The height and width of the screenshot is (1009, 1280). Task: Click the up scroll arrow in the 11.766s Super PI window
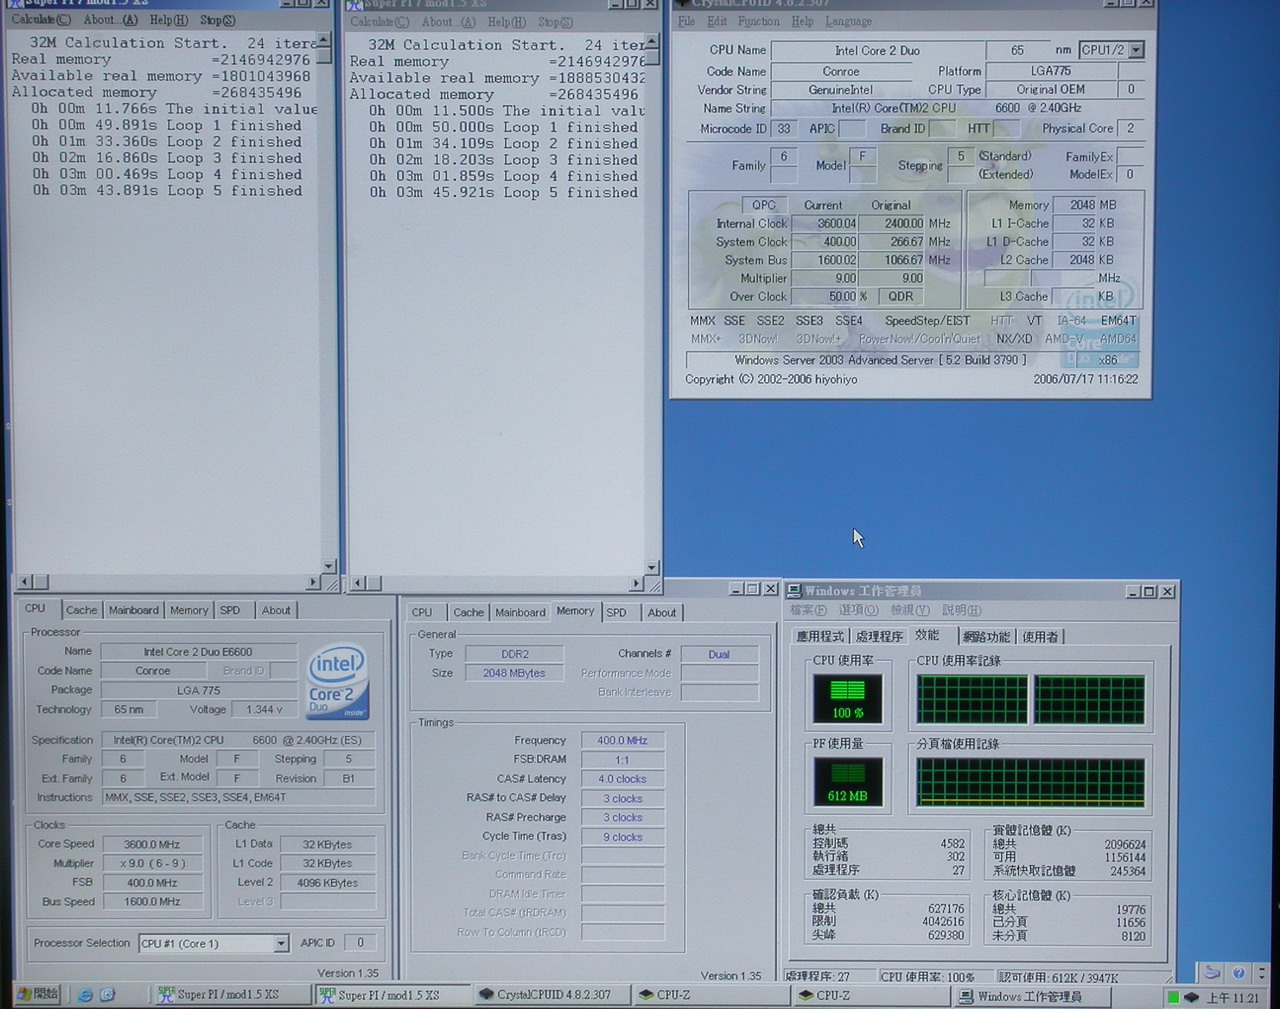[x=324, y=40]
